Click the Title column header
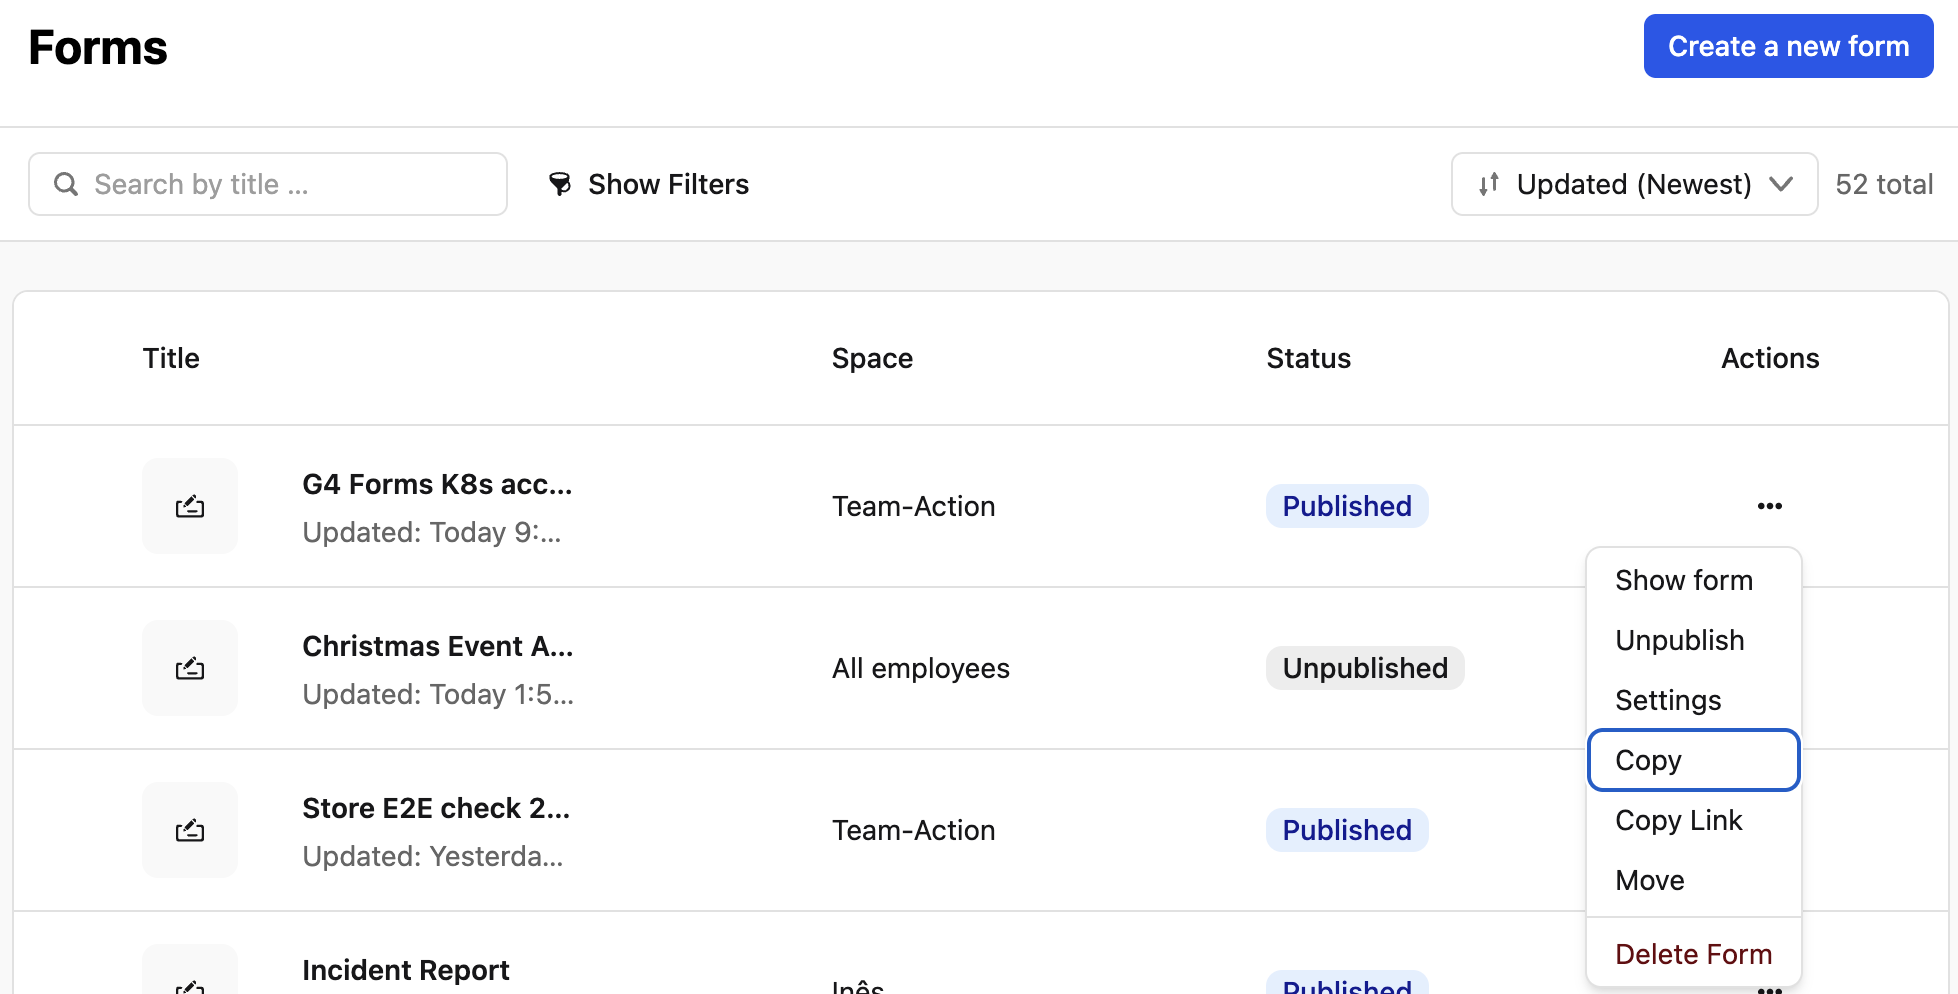This screenshot has width=1958, height=994. click(171, 358)
